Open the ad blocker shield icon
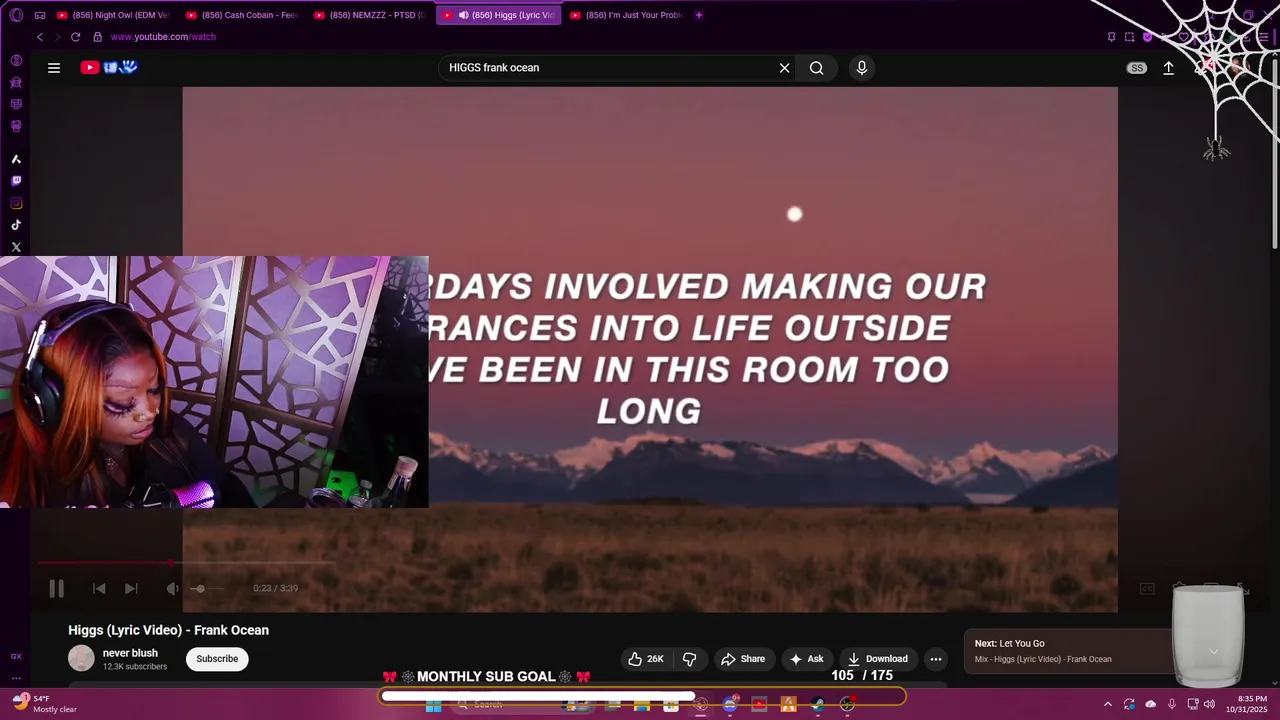 click(1147, 37)
